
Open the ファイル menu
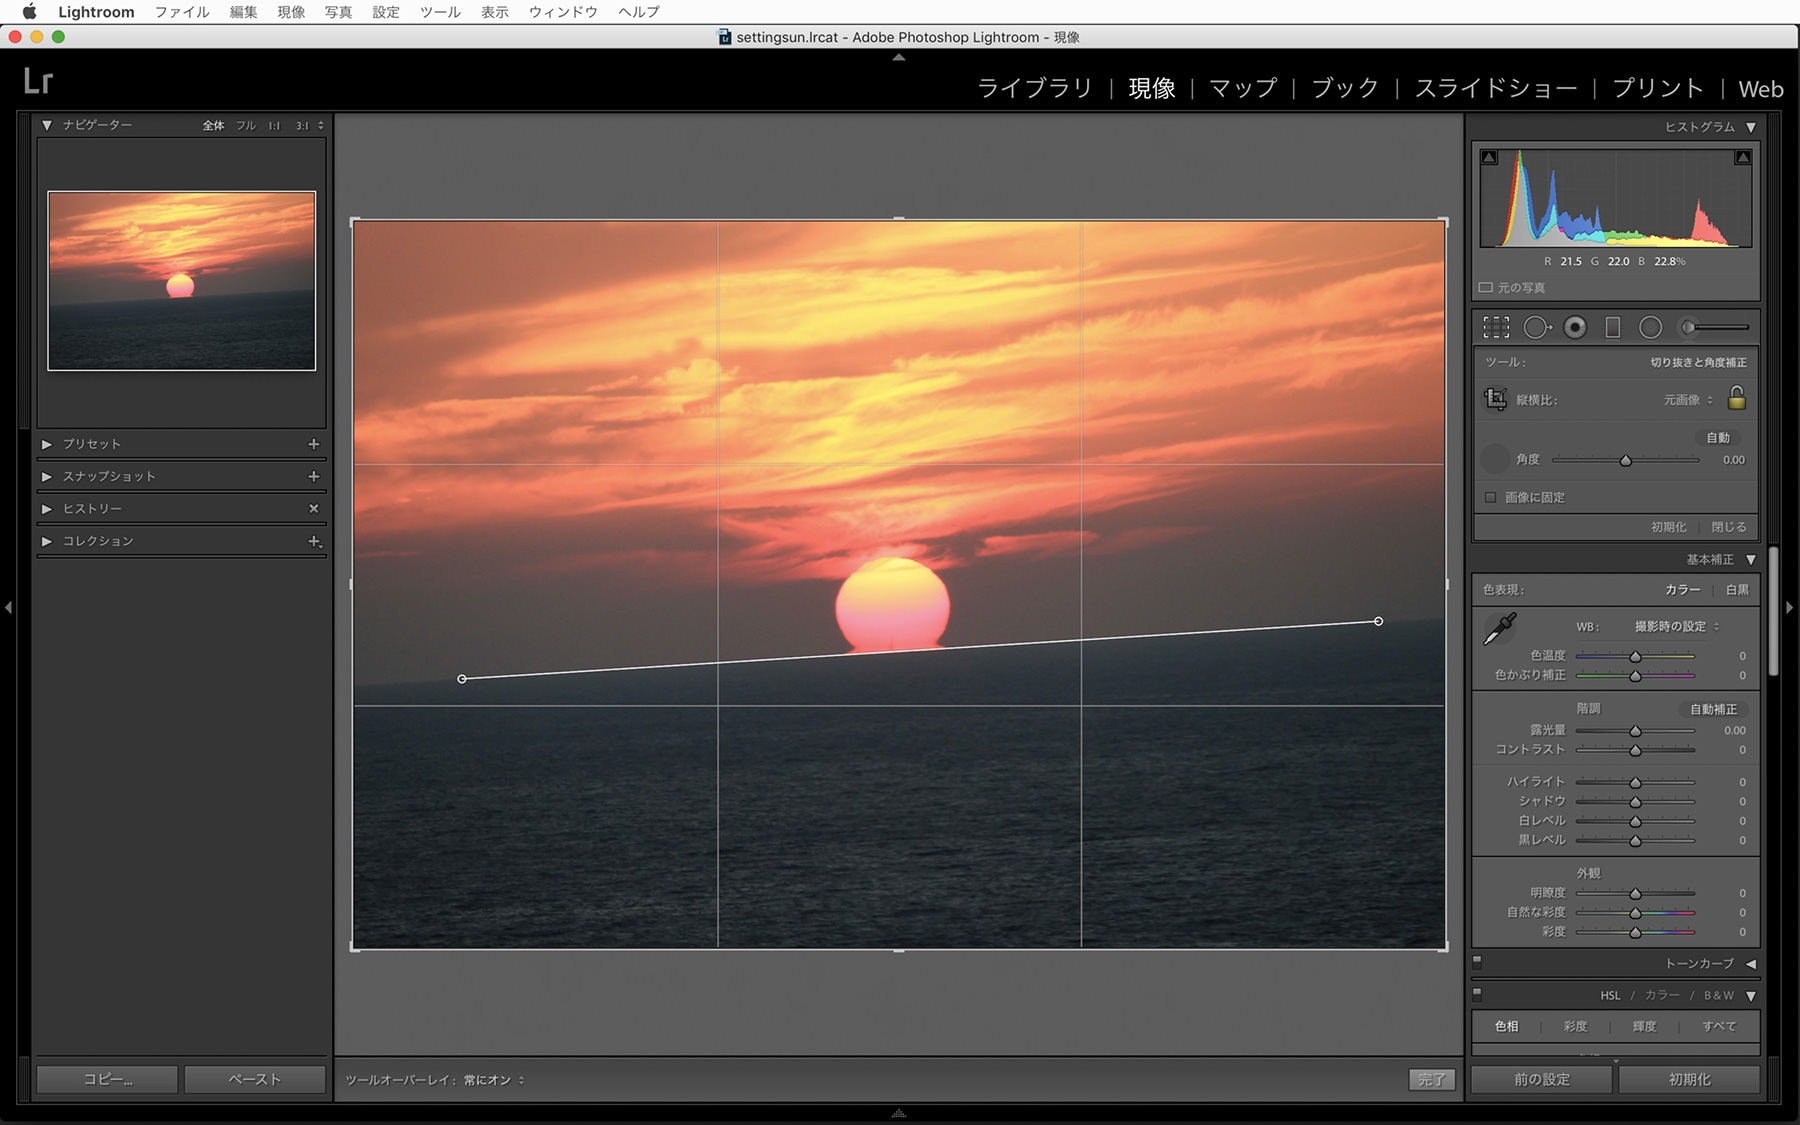[x=182, y=12]
